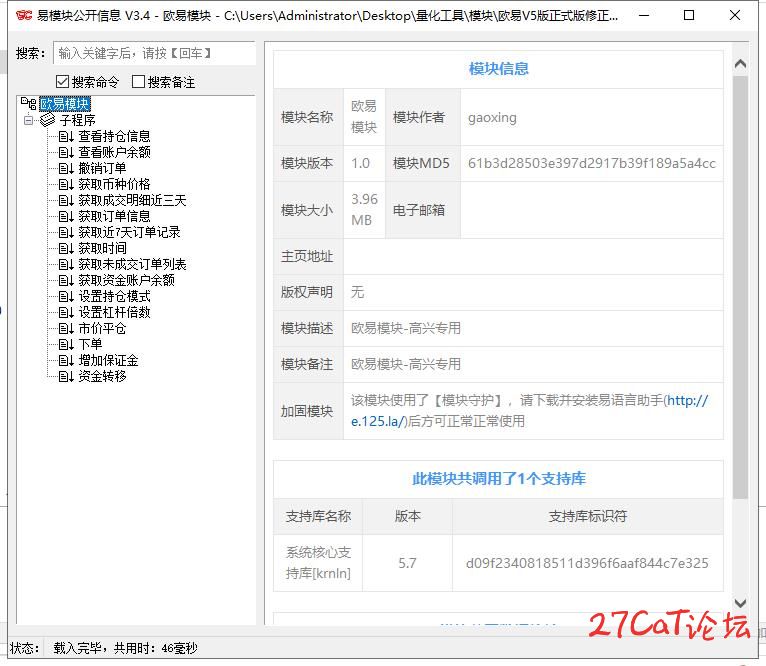Click the icon next to 增加保证金
This screenshot has height=666, width=766.
click(66, 361)
